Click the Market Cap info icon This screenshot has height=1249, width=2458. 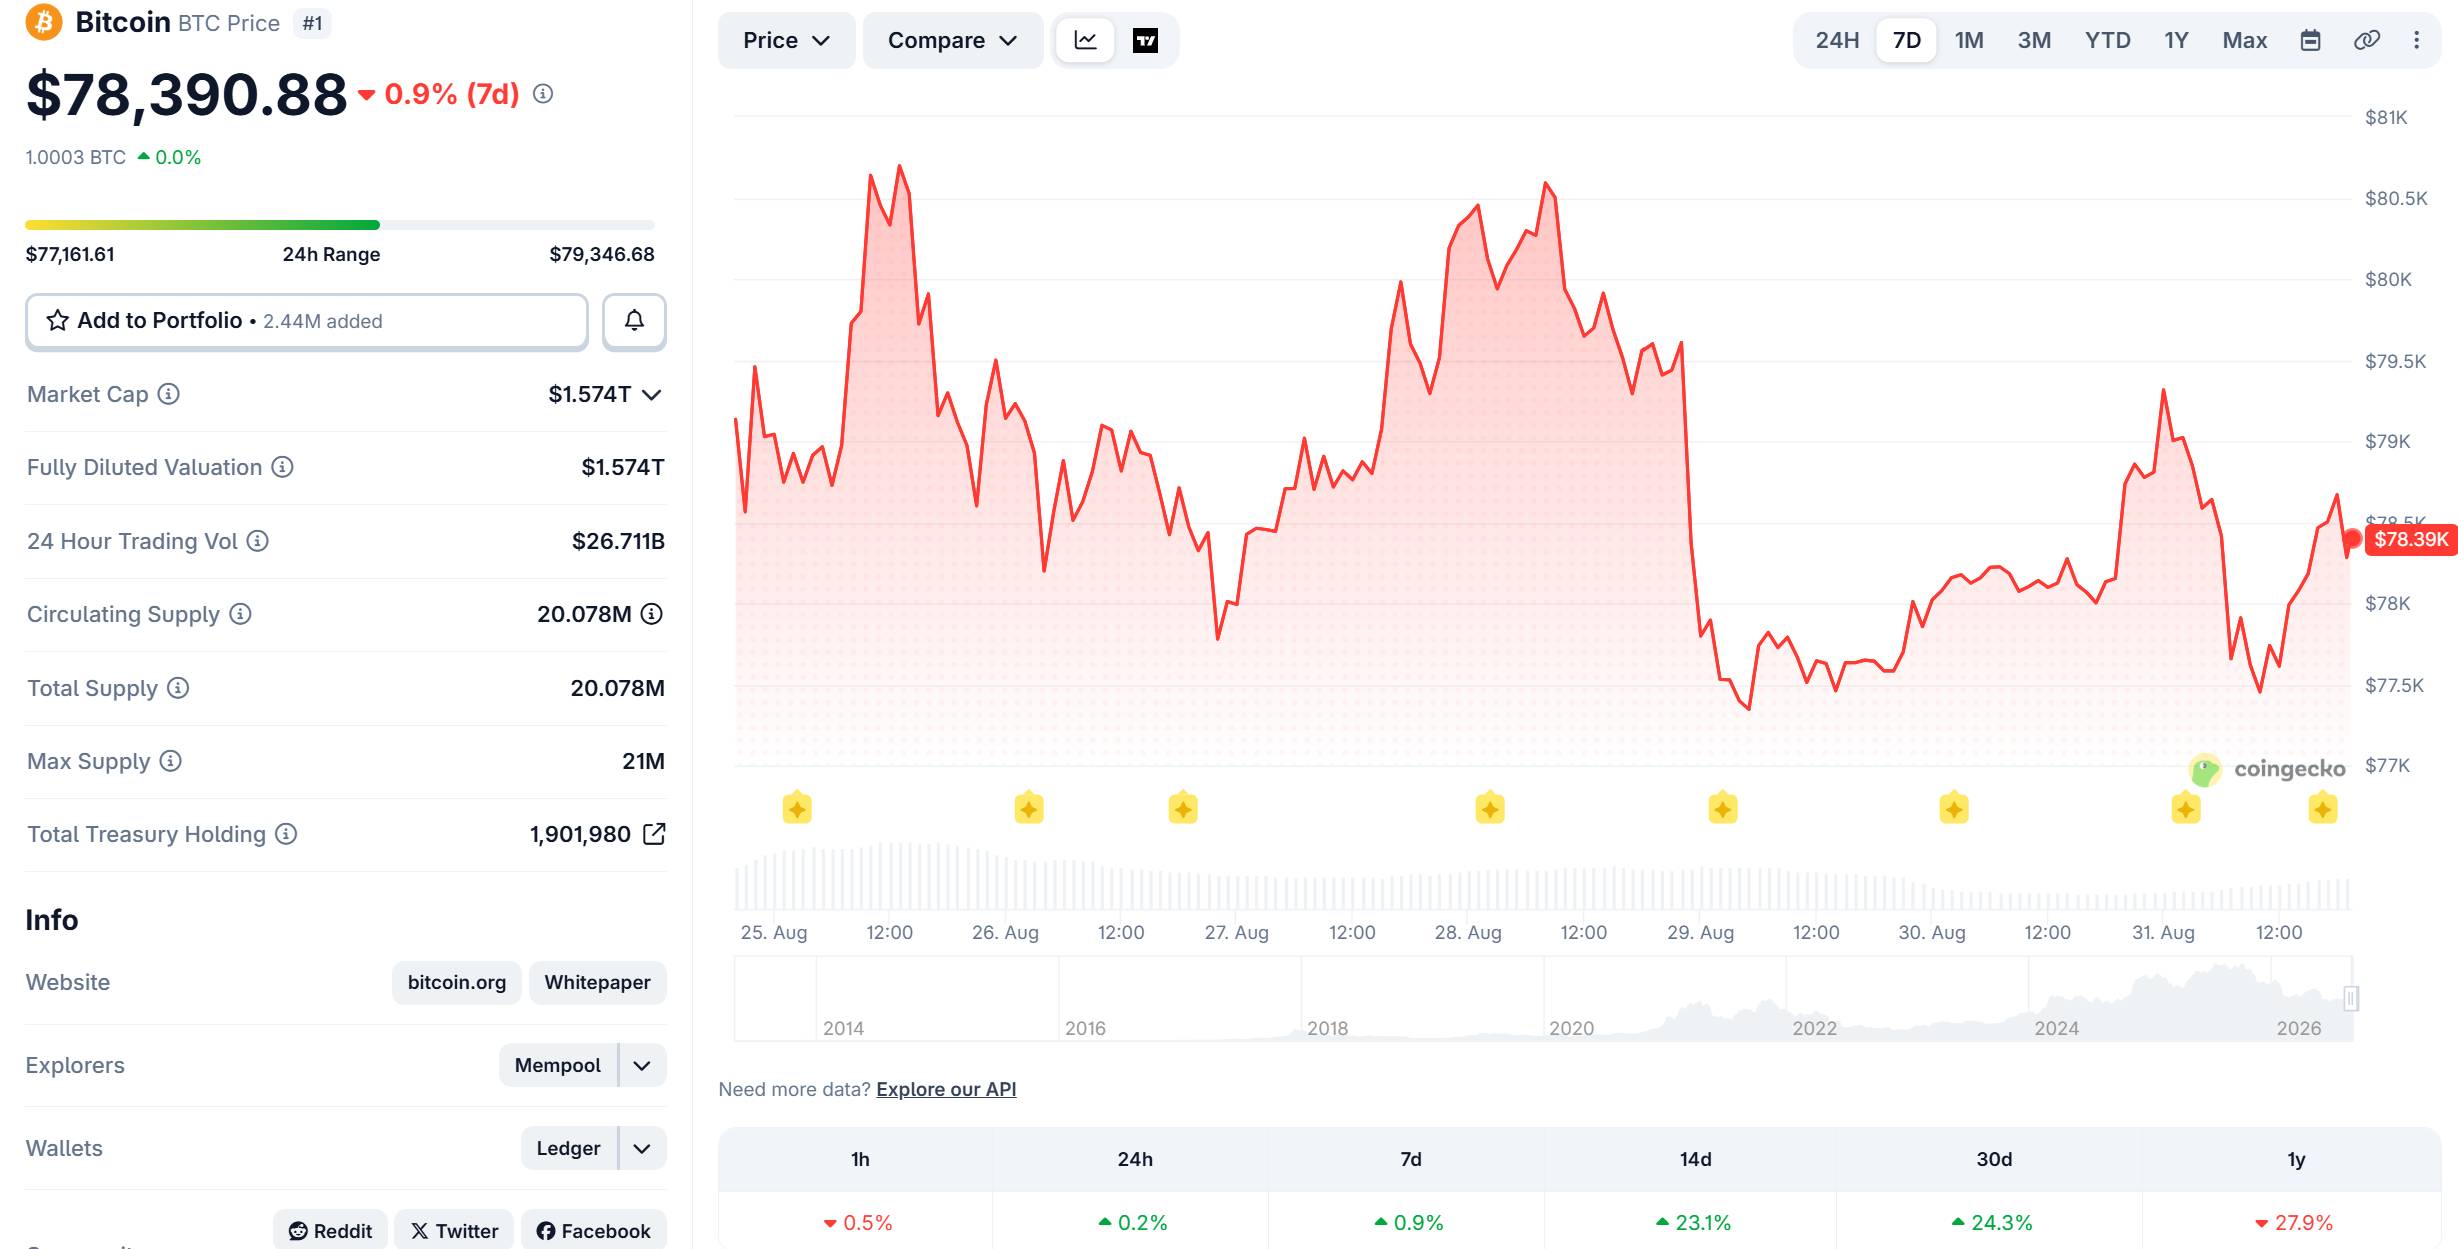click(x=169, y=394)
